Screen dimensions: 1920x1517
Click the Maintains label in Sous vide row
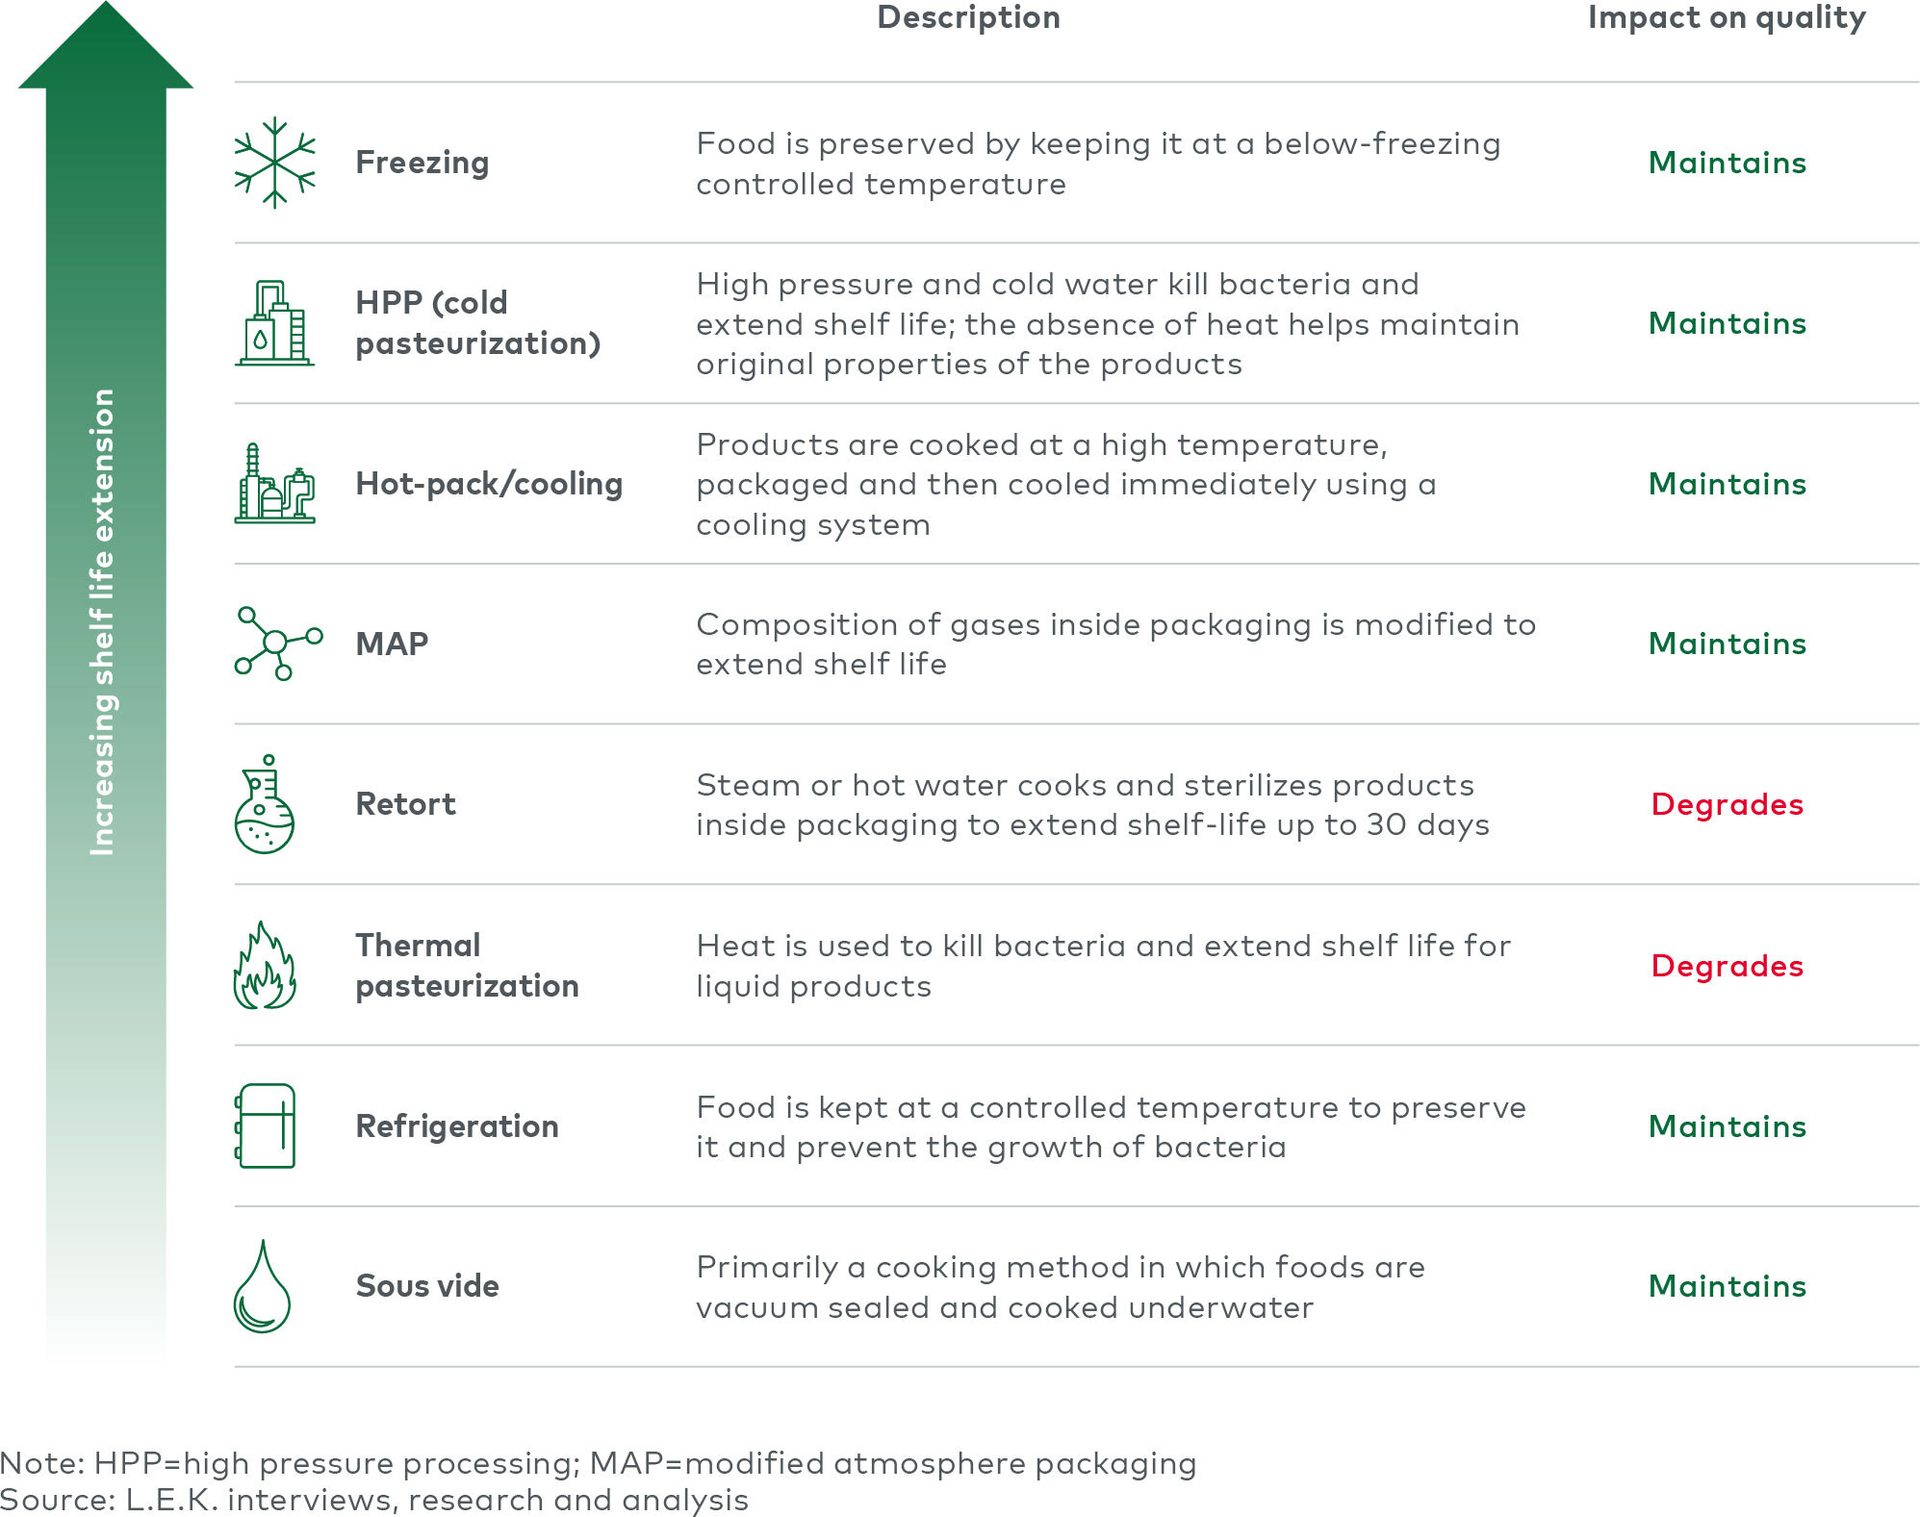click(x=1727, y=1286)
